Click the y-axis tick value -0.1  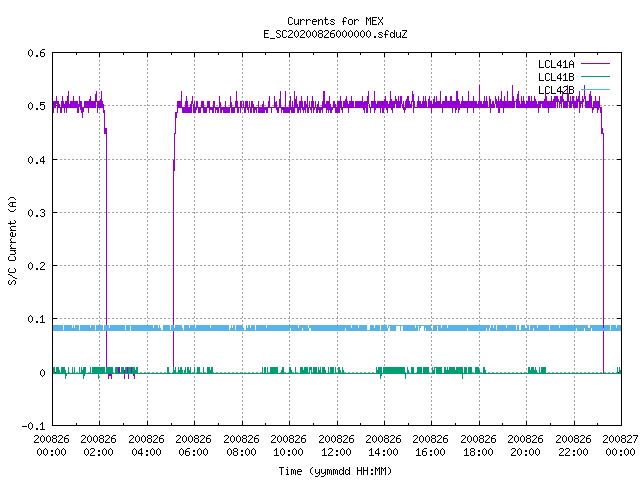(x=33, y=426)
